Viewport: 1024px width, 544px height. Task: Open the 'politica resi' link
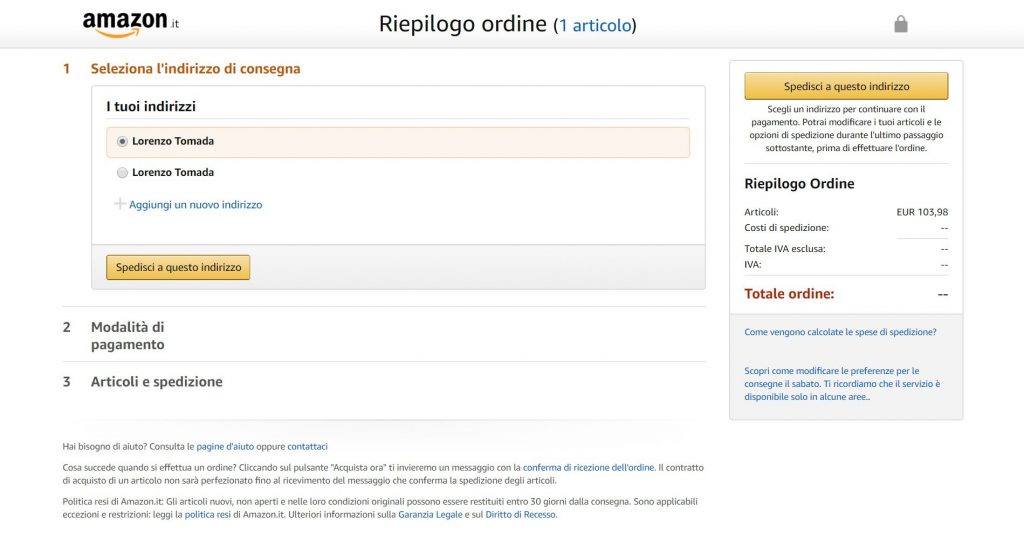(x=208, y=515)
